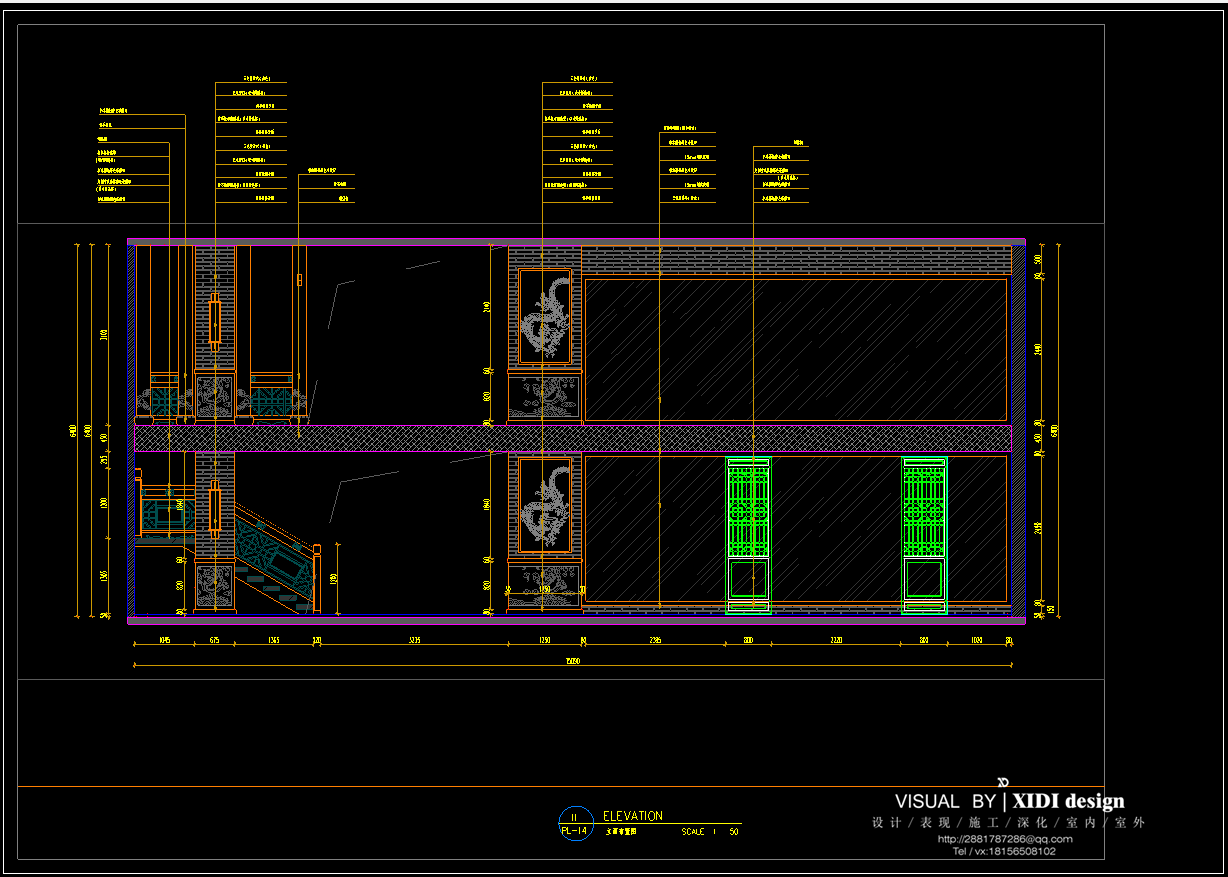The height and width of the screenshot is (877, 1228).
Task: Select the diagonal staircase balustrade
Action: tap(275, 558)
